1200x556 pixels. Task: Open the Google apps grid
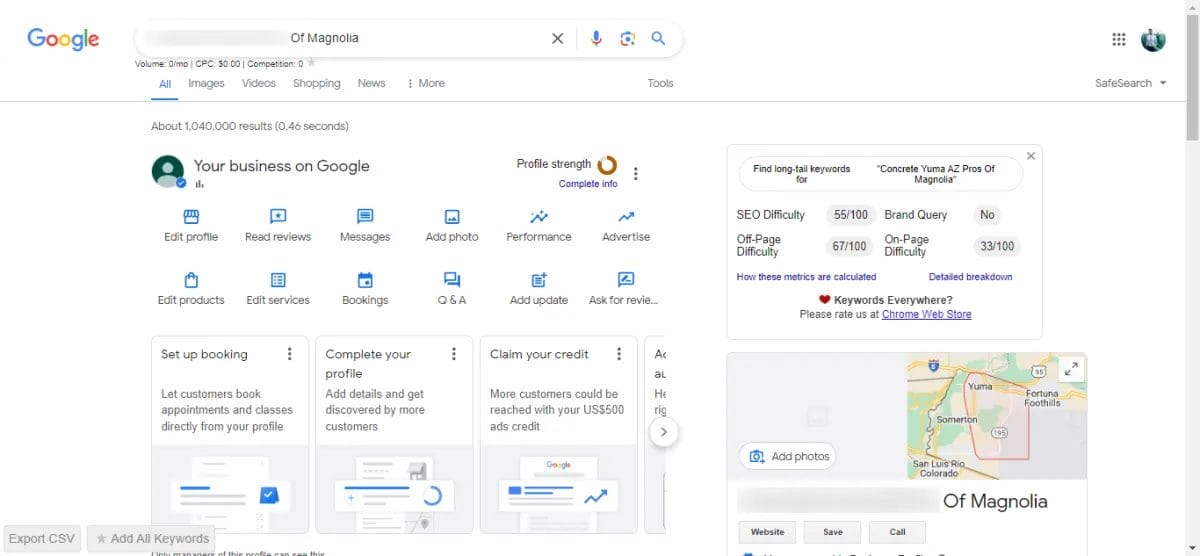[1119, 39]
